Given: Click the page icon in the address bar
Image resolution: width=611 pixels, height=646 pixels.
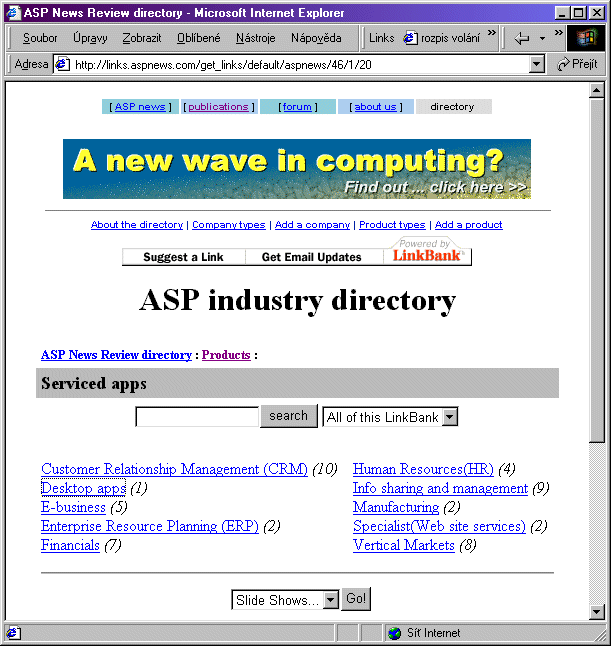Looking at the screenshot, I should click(x=62, y=64).
